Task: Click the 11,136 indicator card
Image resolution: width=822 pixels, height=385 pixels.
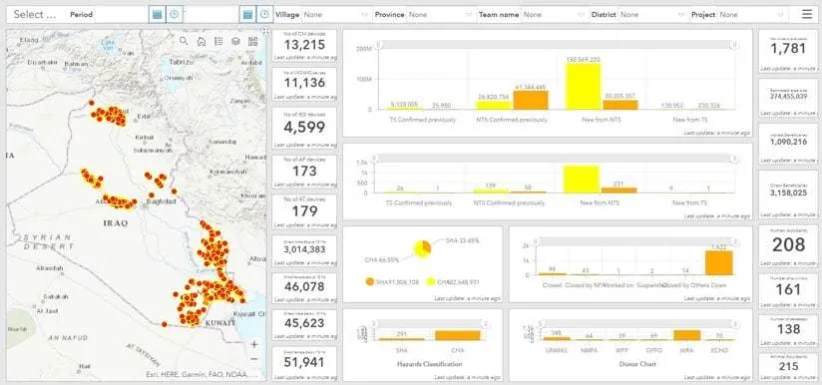Action: click(x=305, y=84)
